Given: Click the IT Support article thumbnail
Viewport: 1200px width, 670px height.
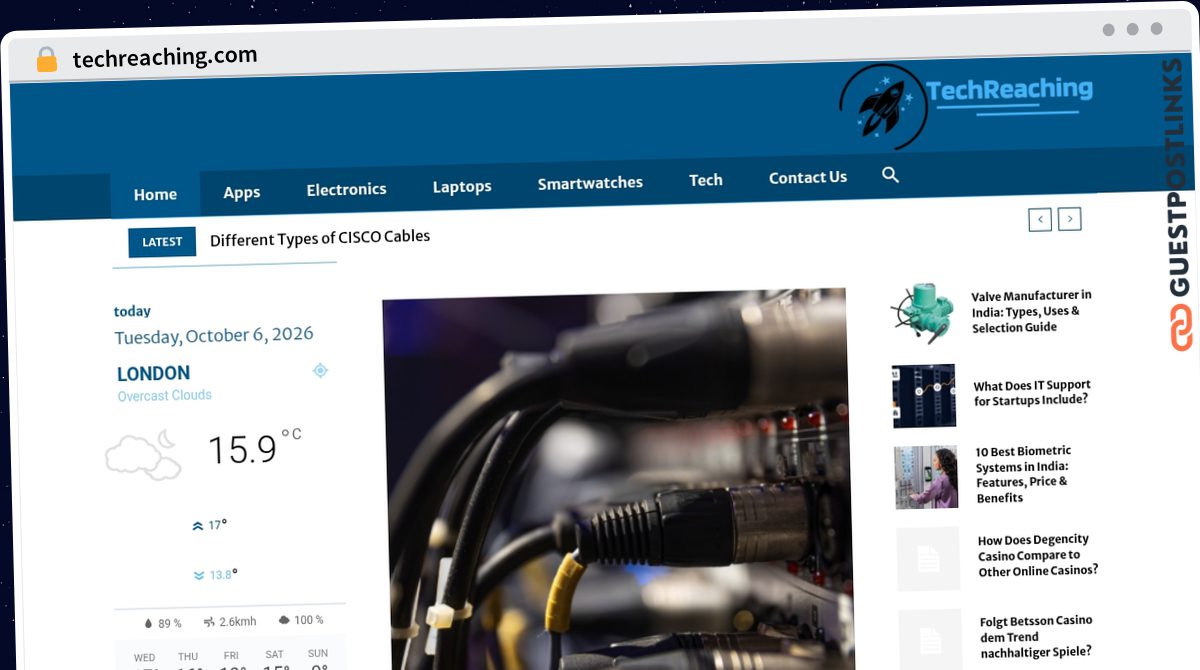Looking at the screenshot, I should point(924,396).
